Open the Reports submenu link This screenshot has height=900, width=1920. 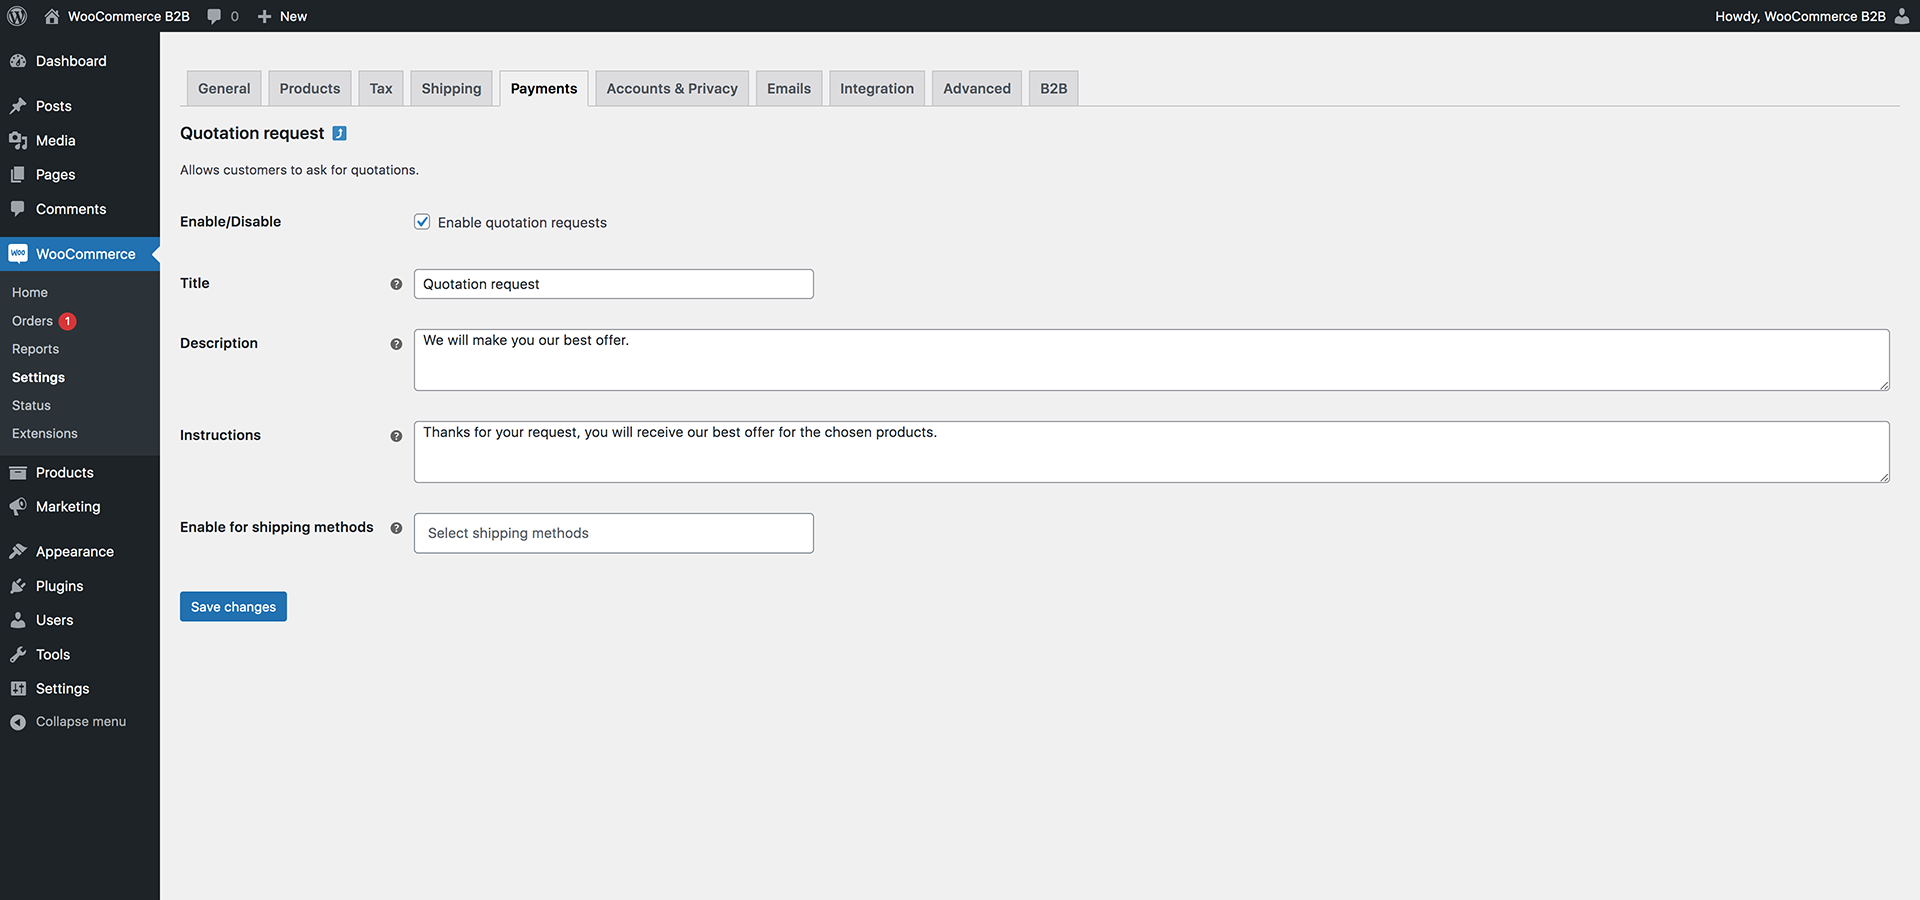tap(36, 349)
